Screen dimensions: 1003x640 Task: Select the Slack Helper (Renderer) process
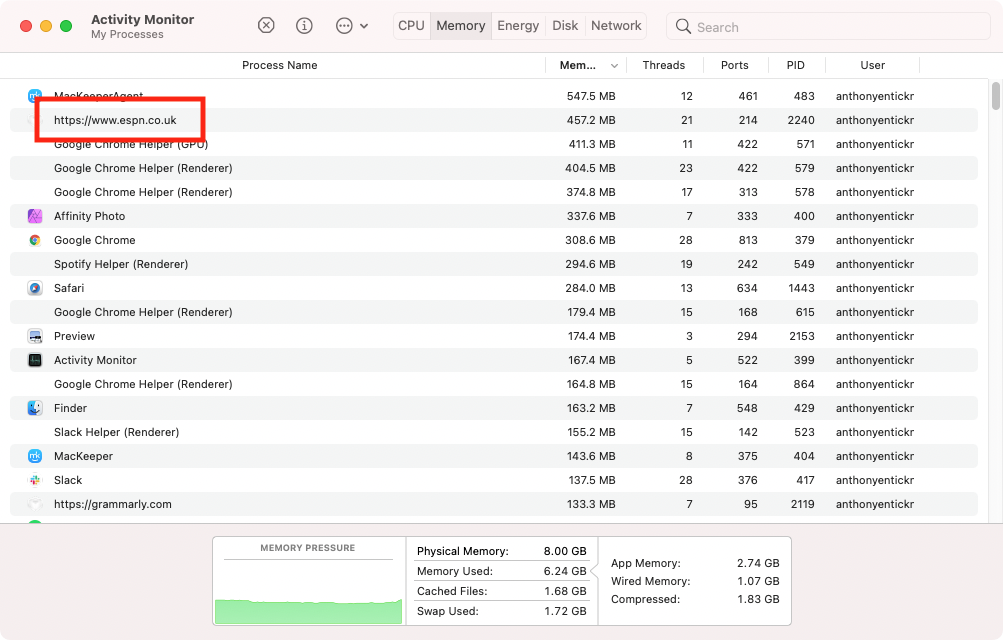coord(494,432)
